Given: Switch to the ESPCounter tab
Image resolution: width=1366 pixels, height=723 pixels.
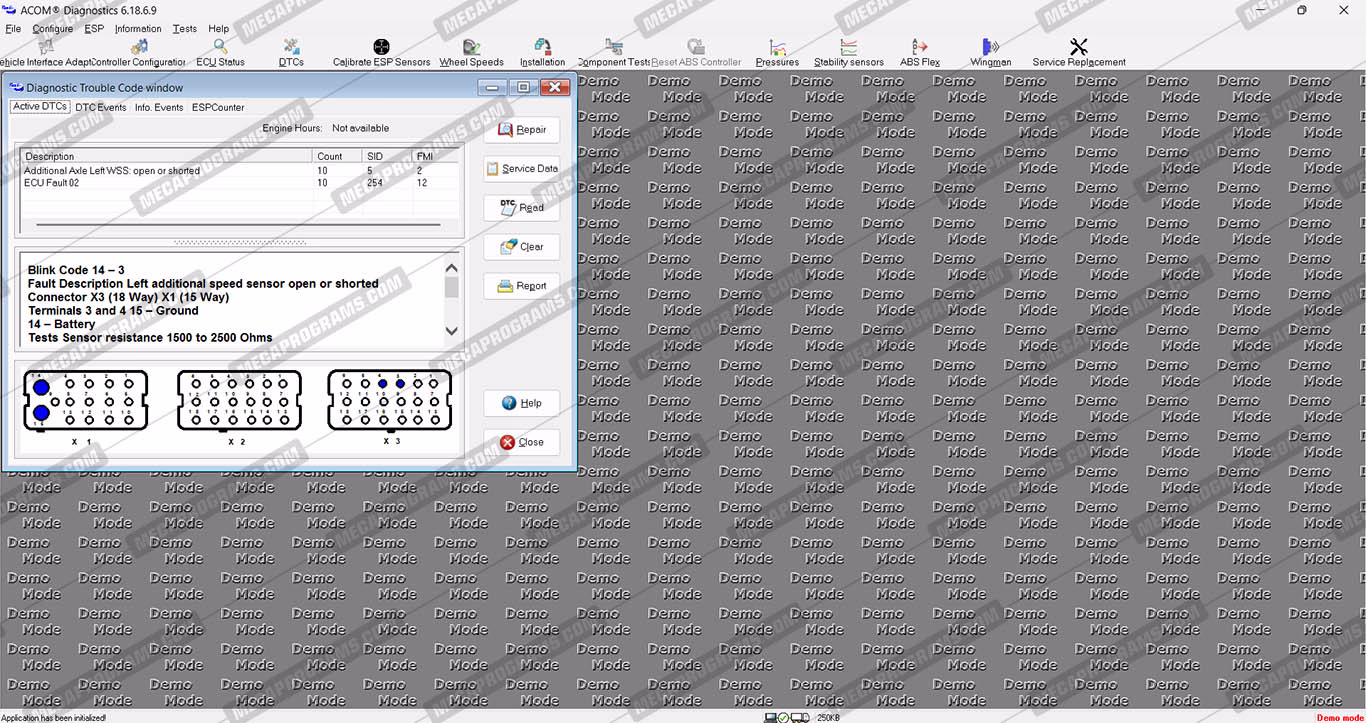Looking at the screenshot, I should pos(218,107).
